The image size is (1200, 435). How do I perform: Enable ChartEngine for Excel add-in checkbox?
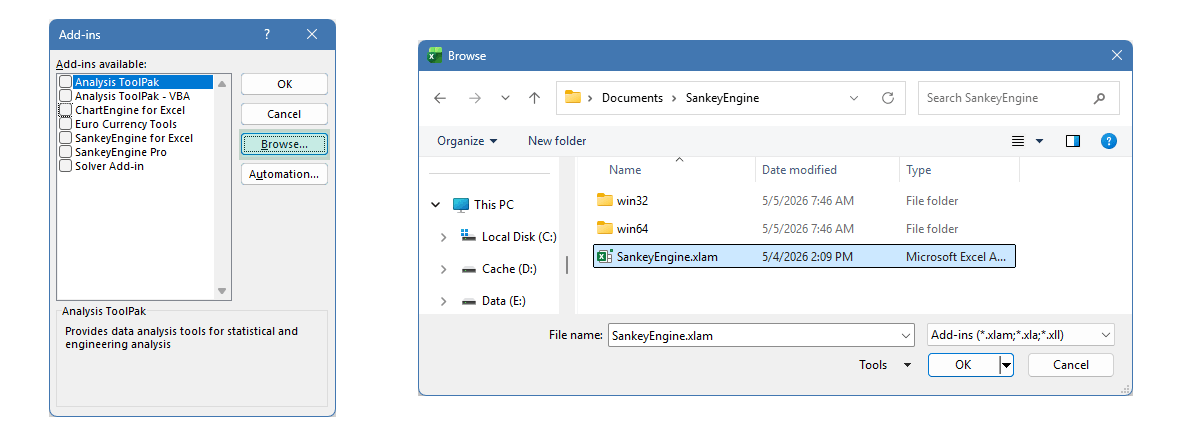coord(65,110)
